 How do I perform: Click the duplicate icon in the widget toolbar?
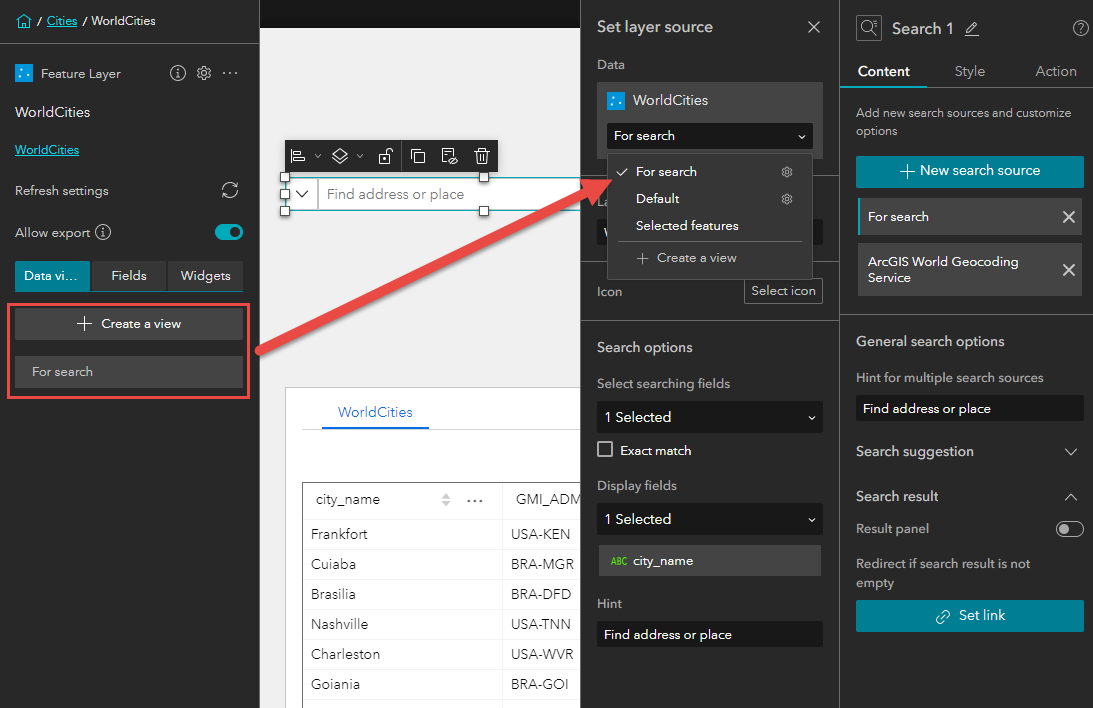tap(418, 156)
